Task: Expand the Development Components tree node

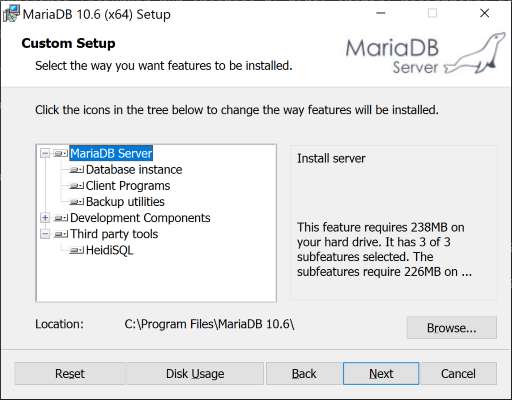Action: (x=45, y=218)
